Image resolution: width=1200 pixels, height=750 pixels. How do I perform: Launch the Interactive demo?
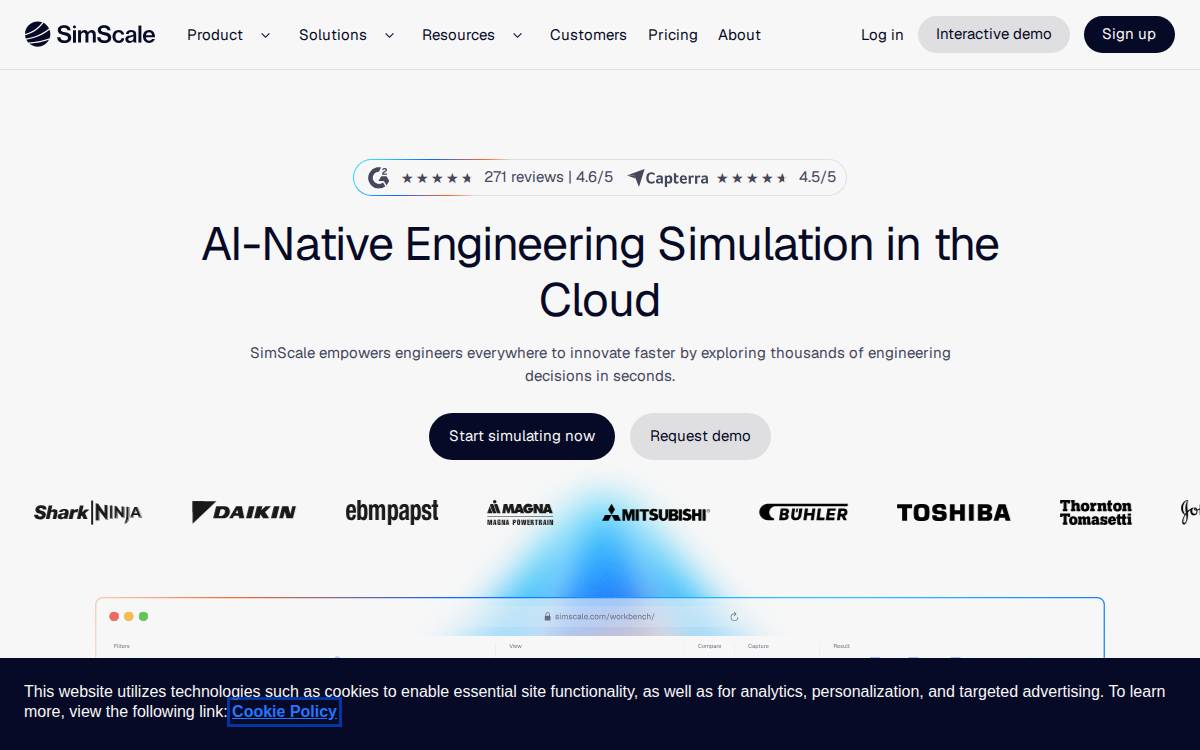(994, 34)
